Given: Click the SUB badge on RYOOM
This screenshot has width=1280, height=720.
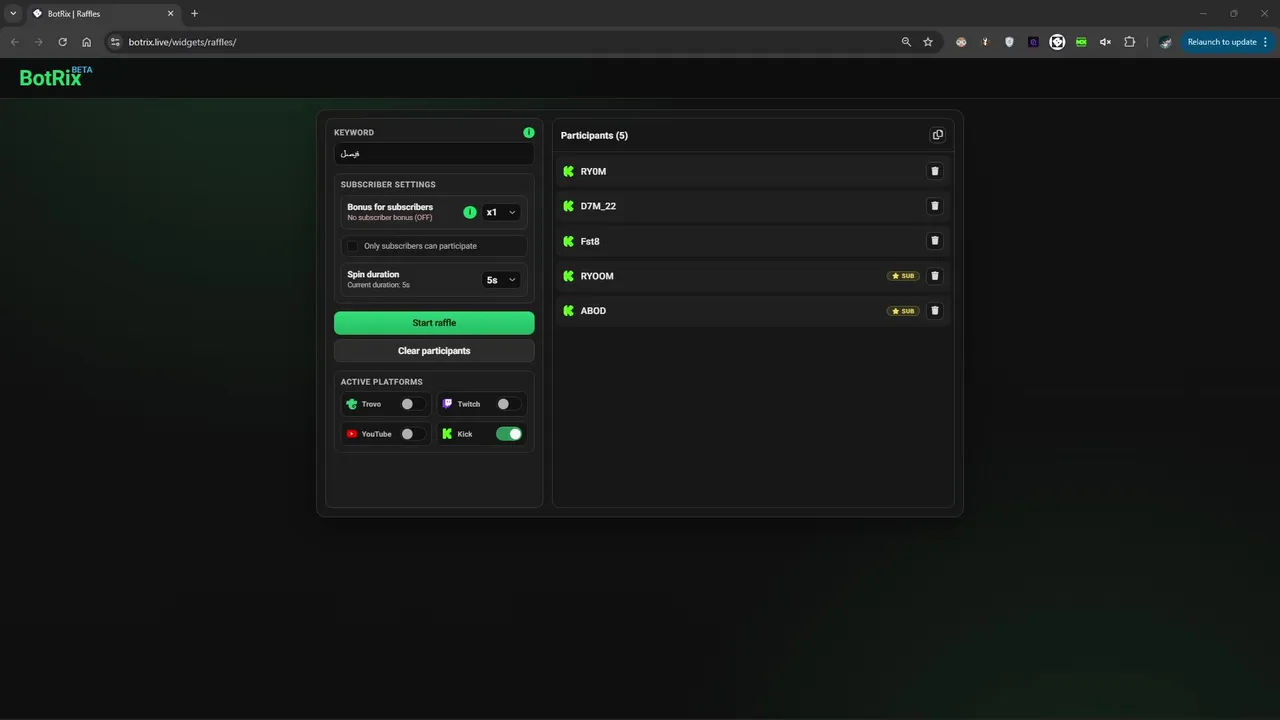Looking at the screenshot, I should [903, 276].
